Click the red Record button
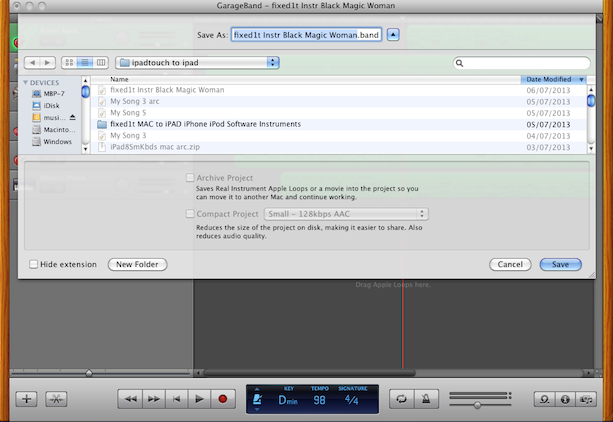 223,399
